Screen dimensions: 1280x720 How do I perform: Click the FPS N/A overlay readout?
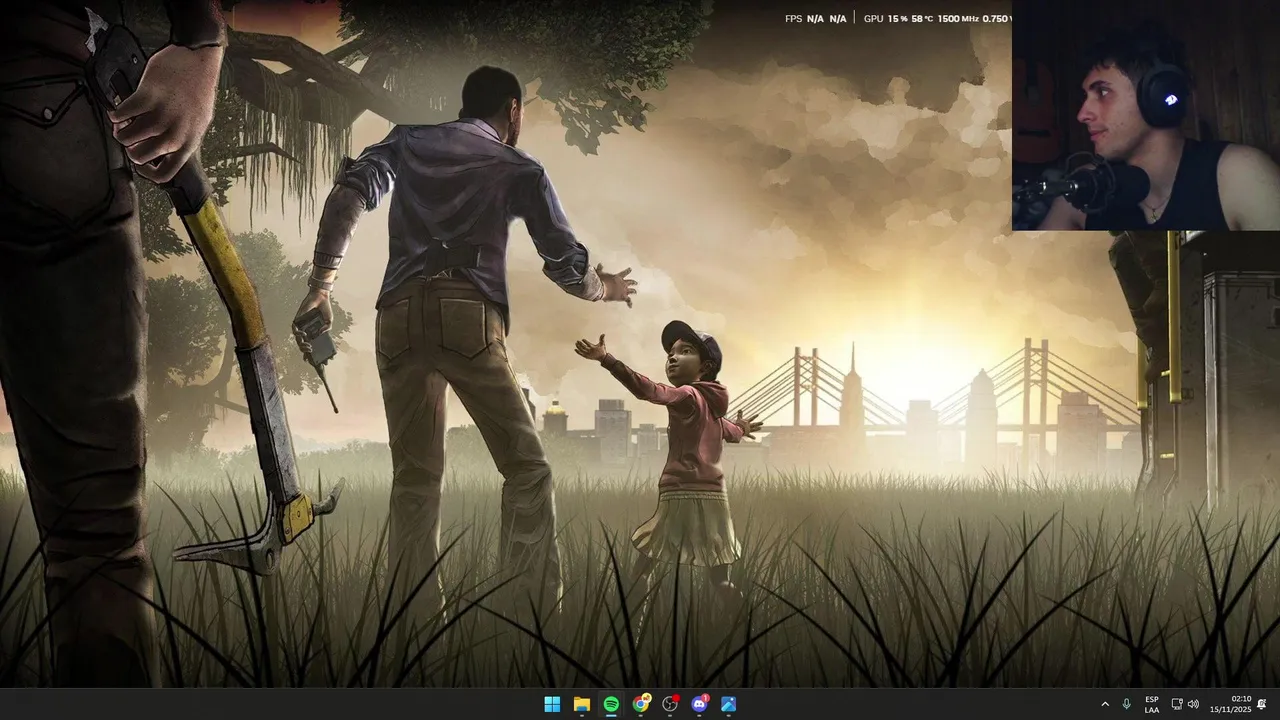tap(815, 19)
